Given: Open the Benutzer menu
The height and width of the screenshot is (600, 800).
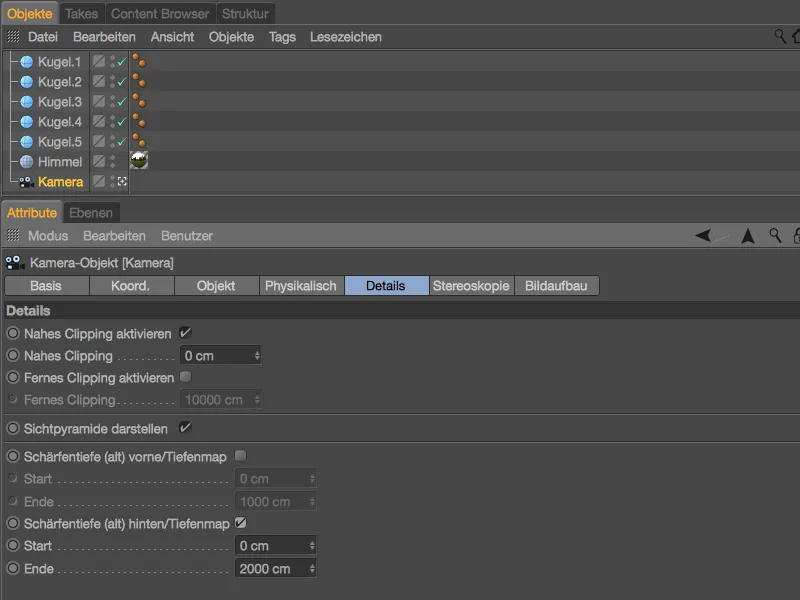Looking at the screenshot, I should 187,236.
